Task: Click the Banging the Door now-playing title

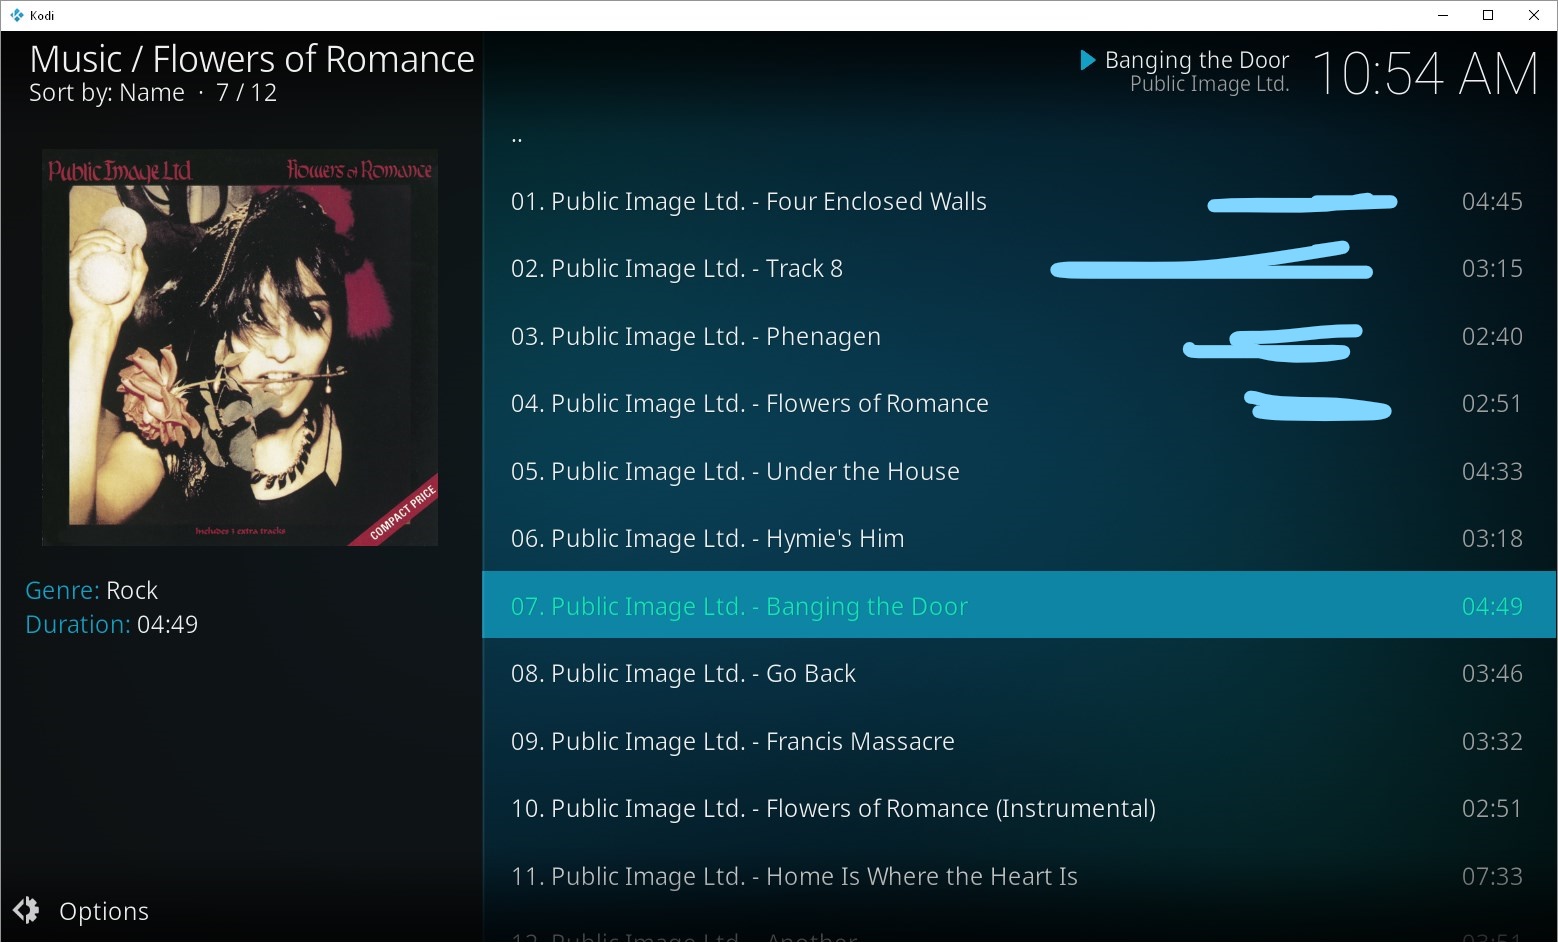Action: 1197,60
